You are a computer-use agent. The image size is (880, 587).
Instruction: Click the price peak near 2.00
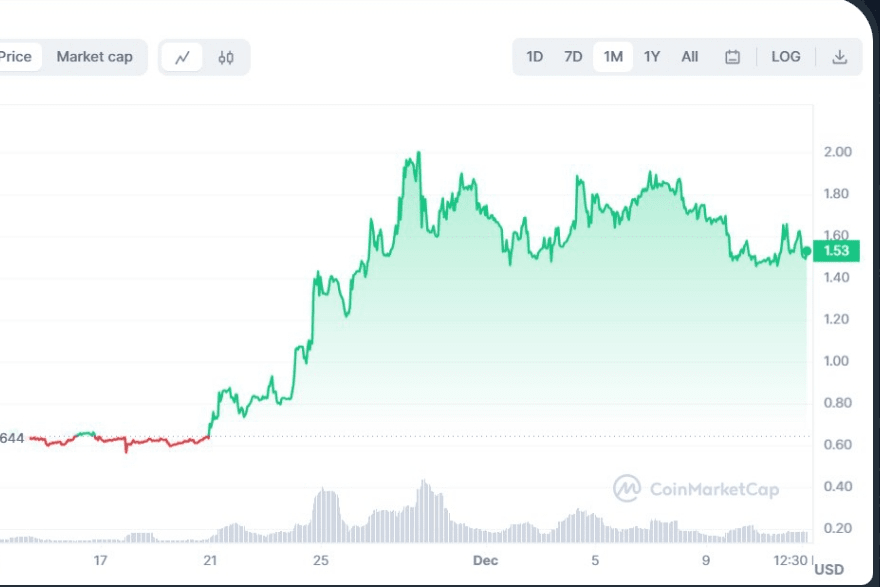coord(418,154)
